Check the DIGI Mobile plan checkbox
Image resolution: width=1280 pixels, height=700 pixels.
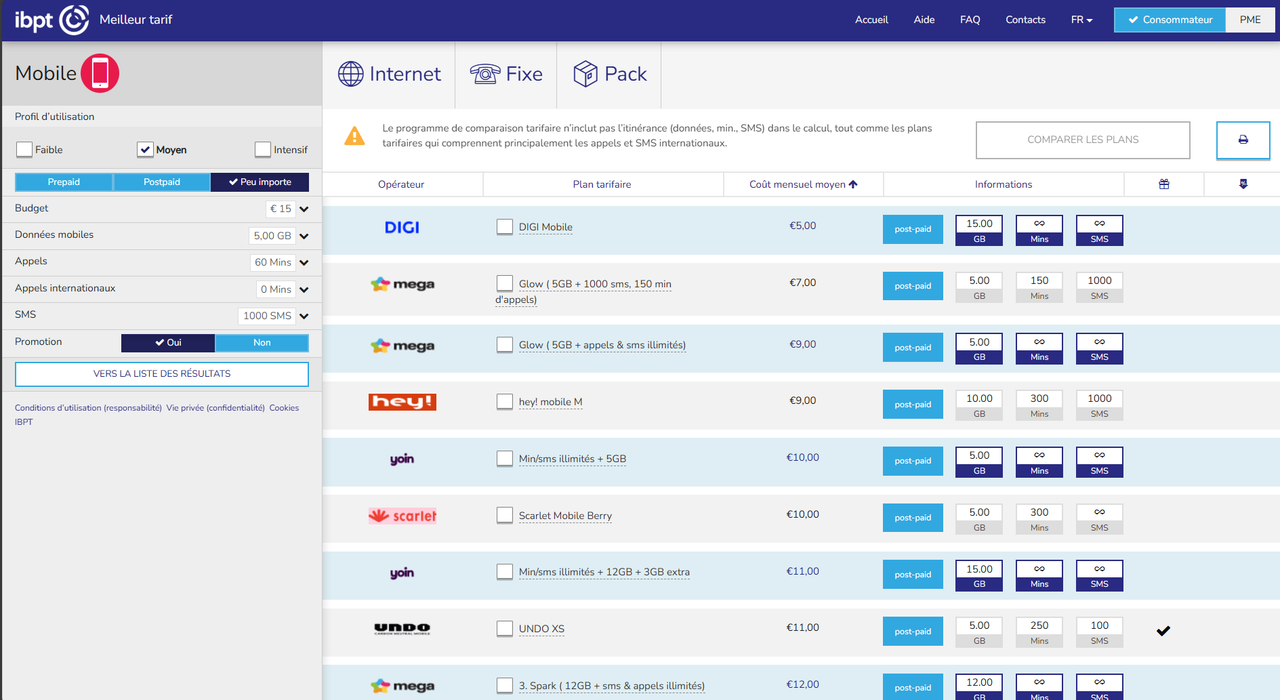(x=505, y=227)
